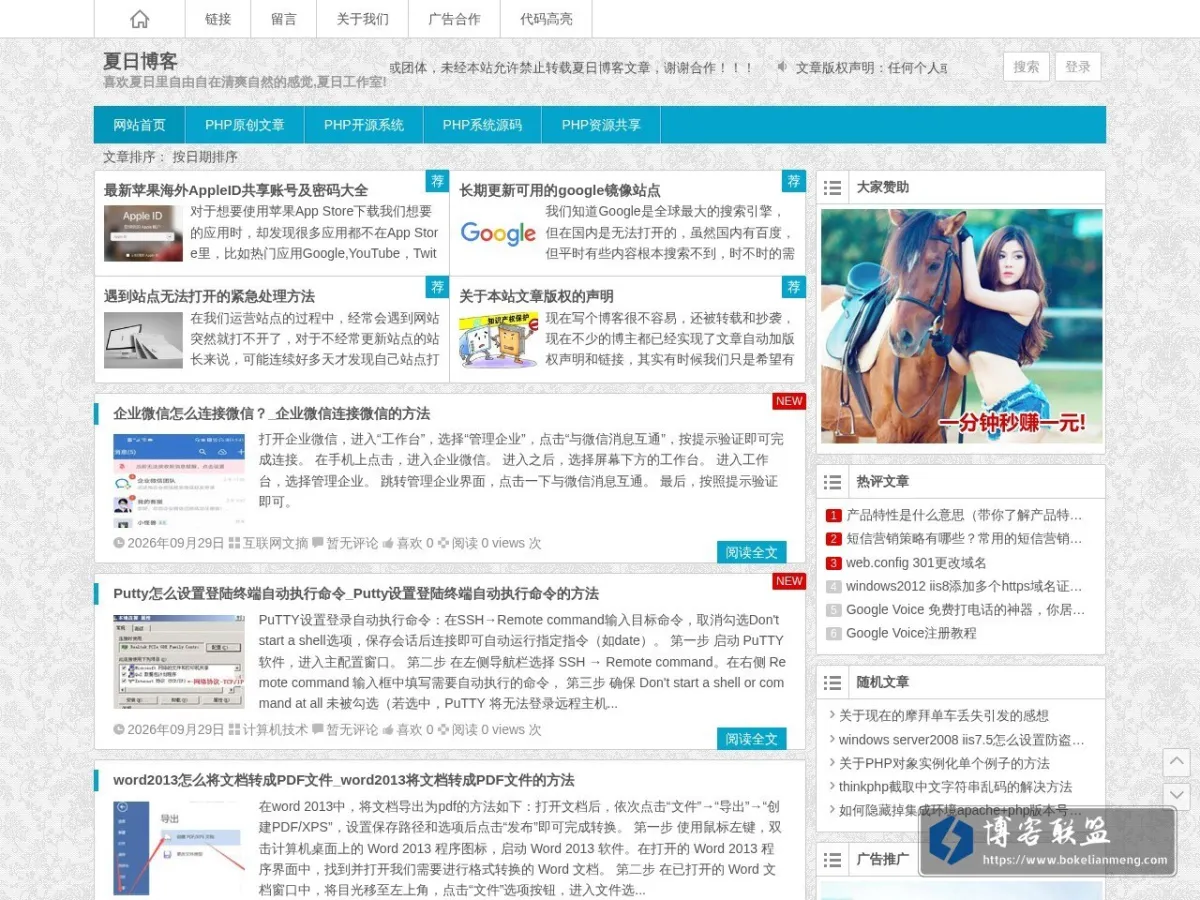Click the list icon next to 随机文章

[832, 682]
